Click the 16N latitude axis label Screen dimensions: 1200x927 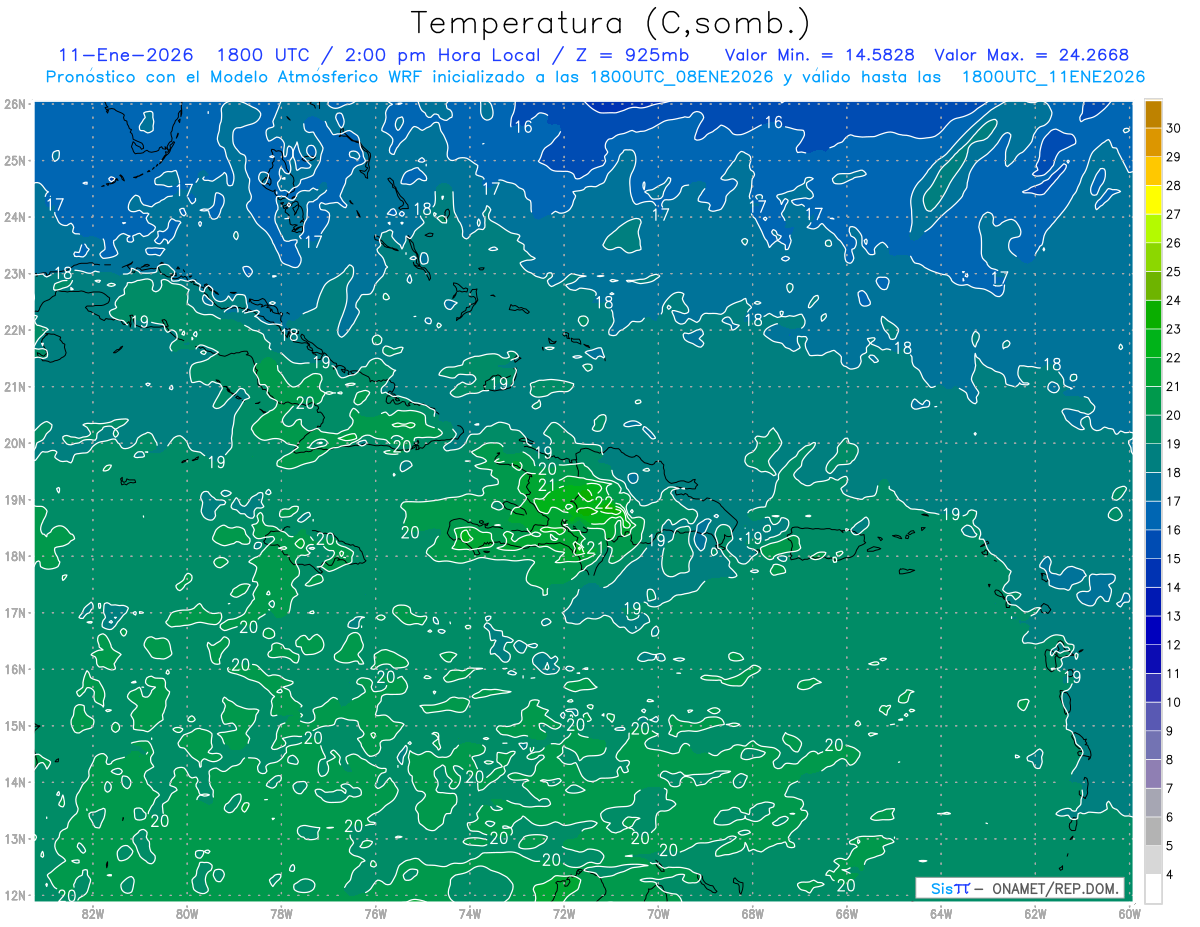pos(14,669)
